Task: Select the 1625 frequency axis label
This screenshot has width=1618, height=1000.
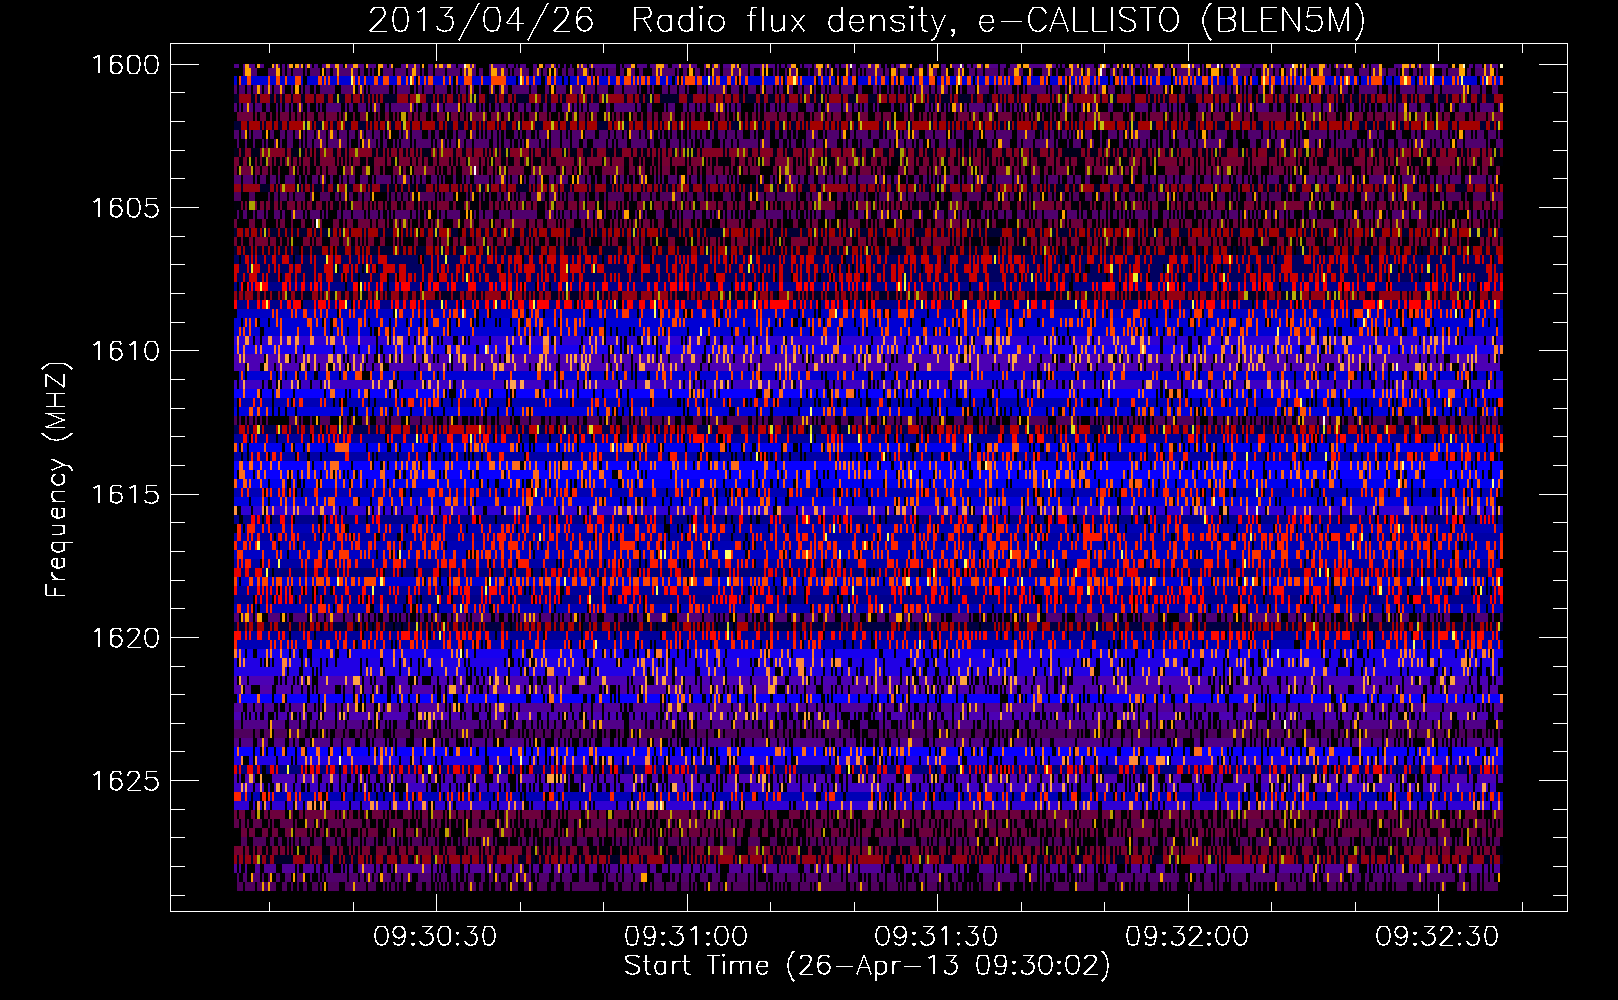Action: pos(125,780)
